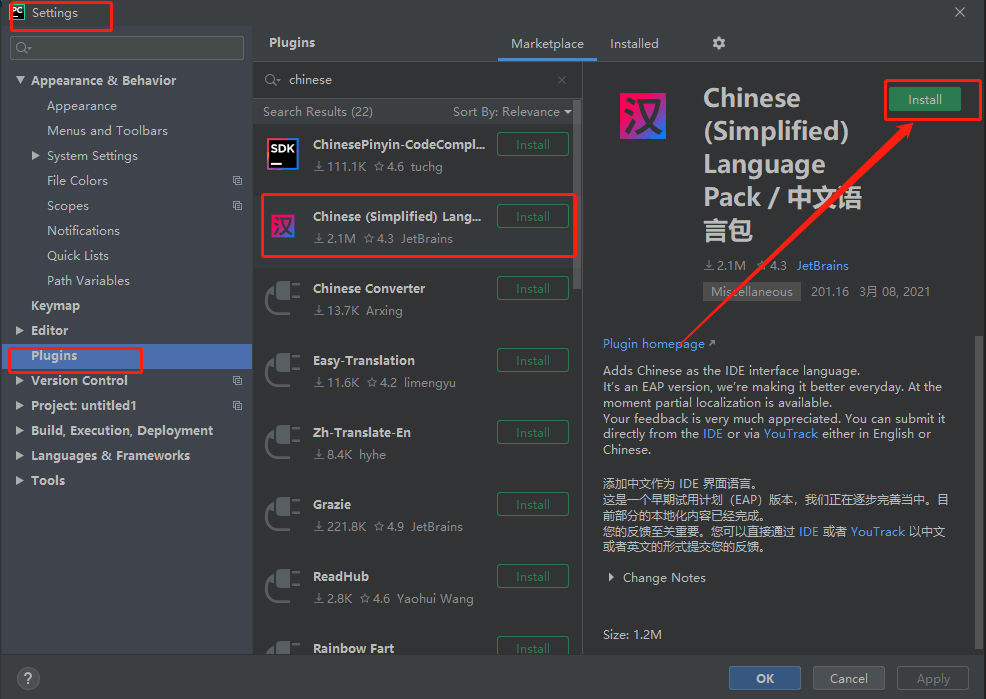The height and width of the screenshot is (699, 986).
Task: Open Sort By: Relevance dropdown
Action: 512,111
